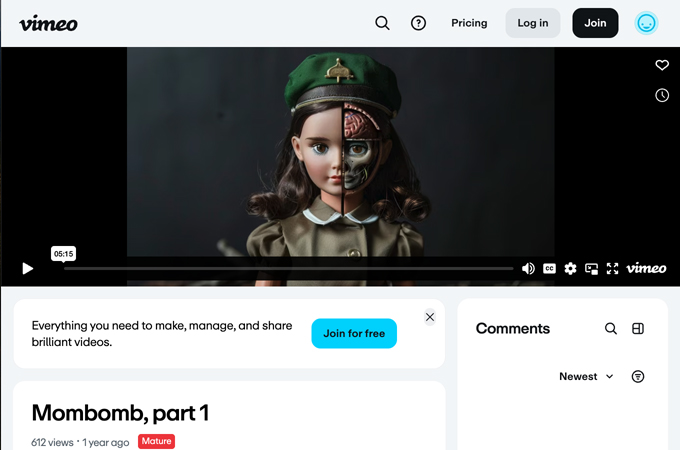The image size is (680, 450).
Task: Search within the comments
Action: pyautogui.click(x=611, y=329)
